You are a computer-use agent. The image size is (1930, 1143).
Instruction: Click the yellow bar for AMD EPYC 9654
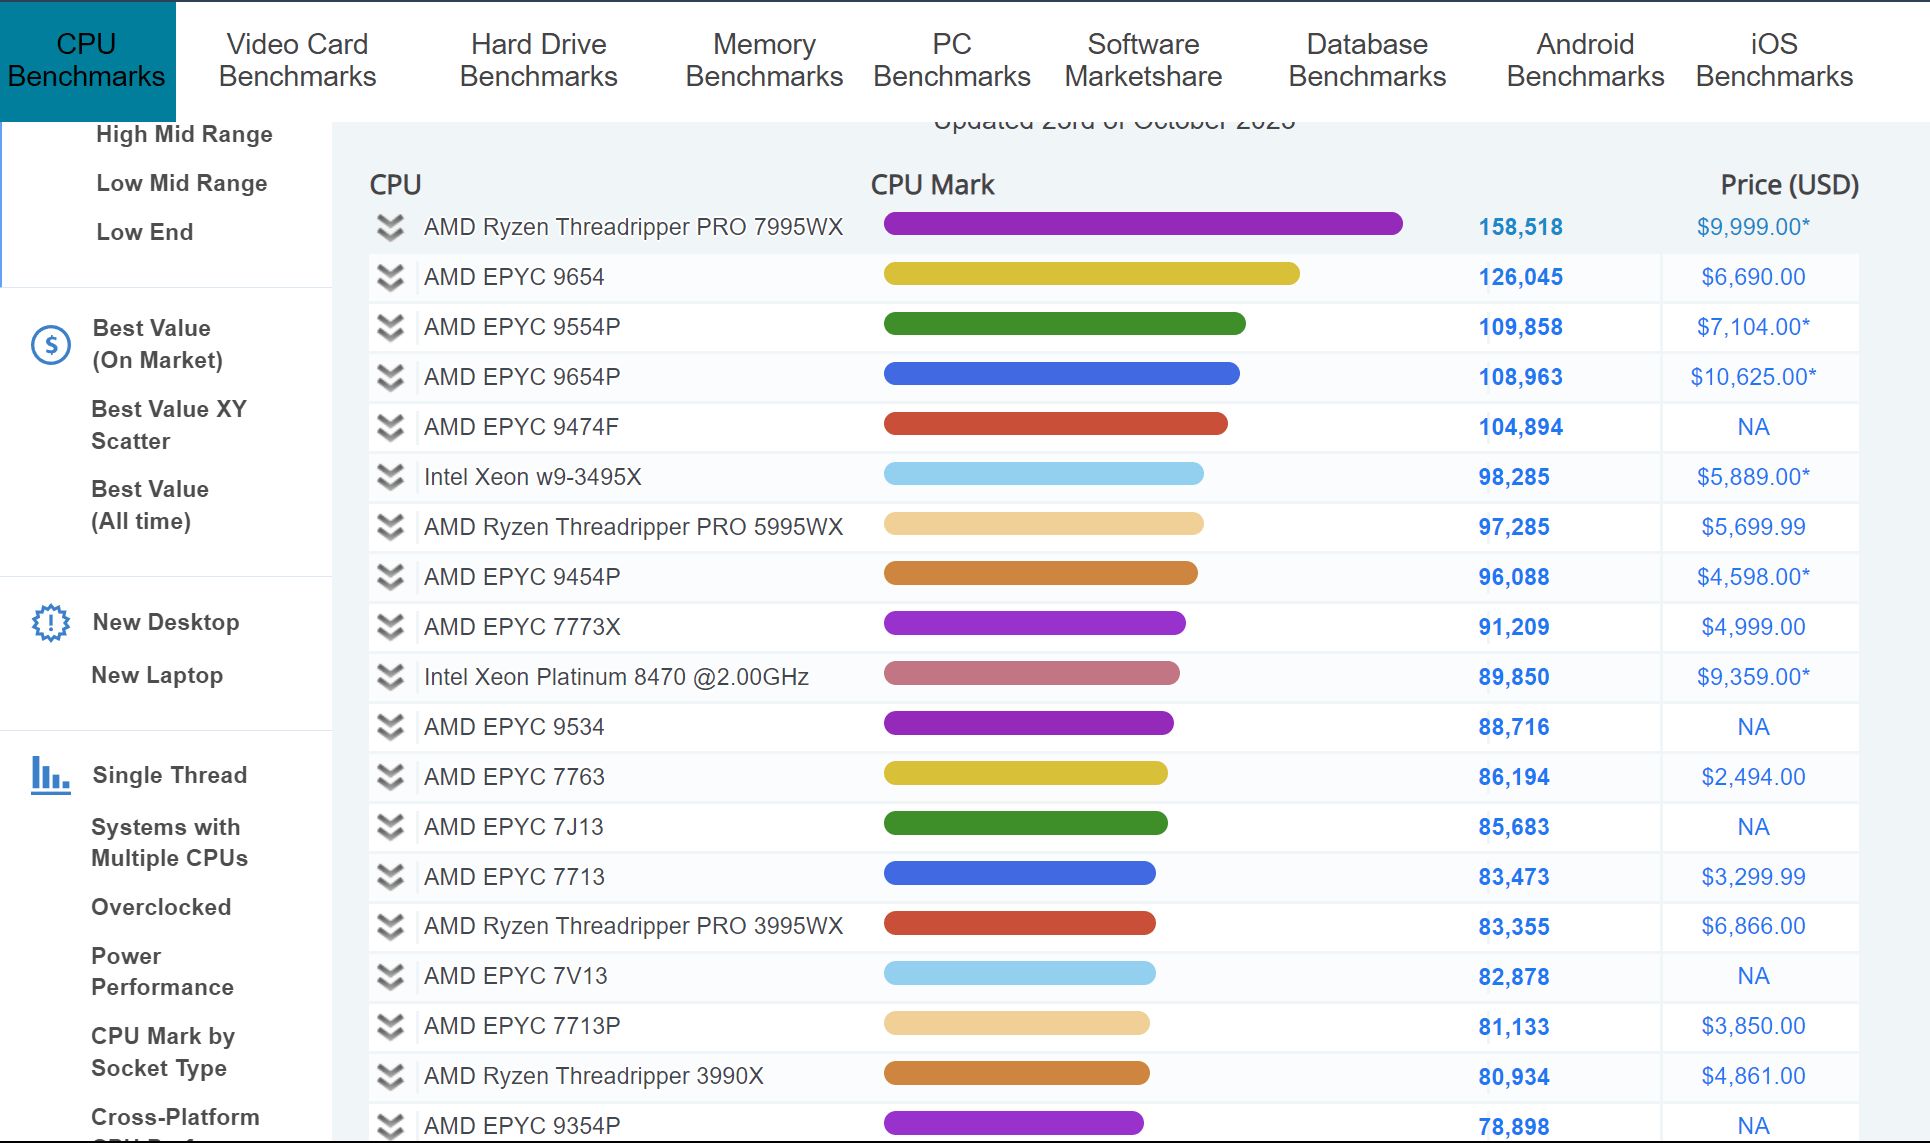click(x=1091, y=274)
